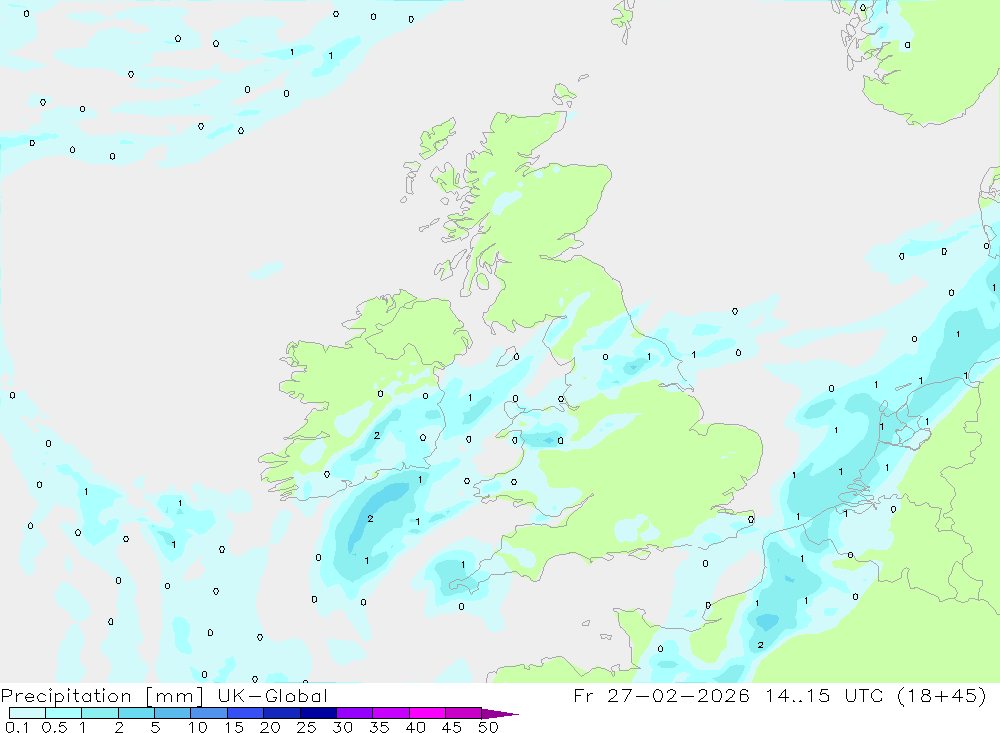Pick the 10–15 mm legend color swatch
The image size is (1000, 733).
pyautogui.click(x=209, y=713)
